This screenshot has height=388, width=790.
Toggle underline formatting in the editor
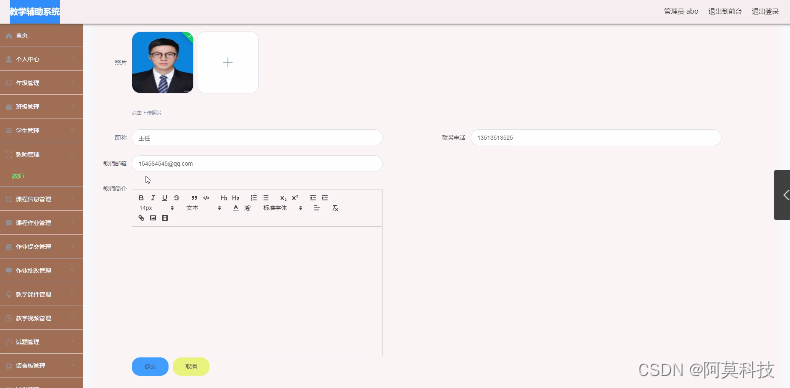pos(164,198)
